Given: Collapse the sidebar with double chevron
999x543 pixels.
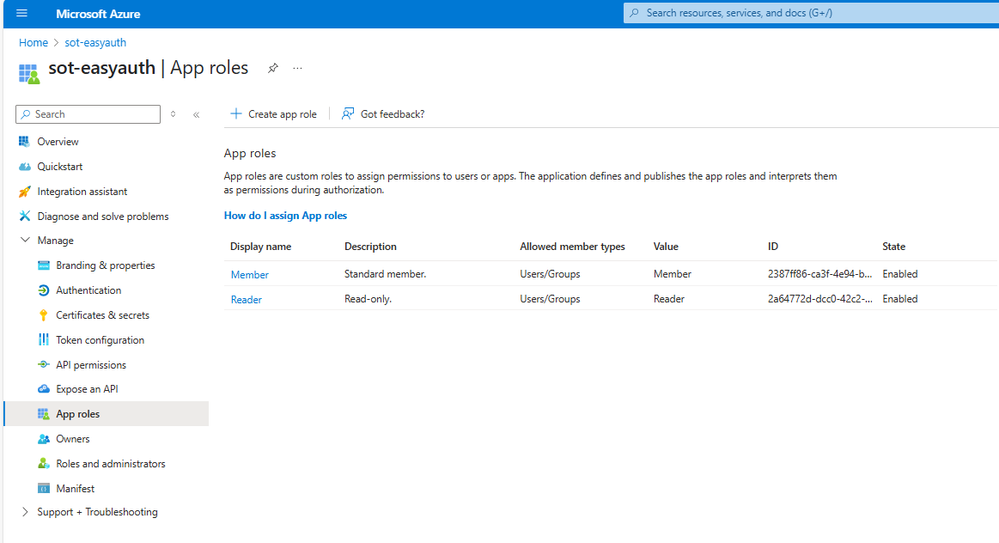Looking at the screenshot, I should coord(196,115).
